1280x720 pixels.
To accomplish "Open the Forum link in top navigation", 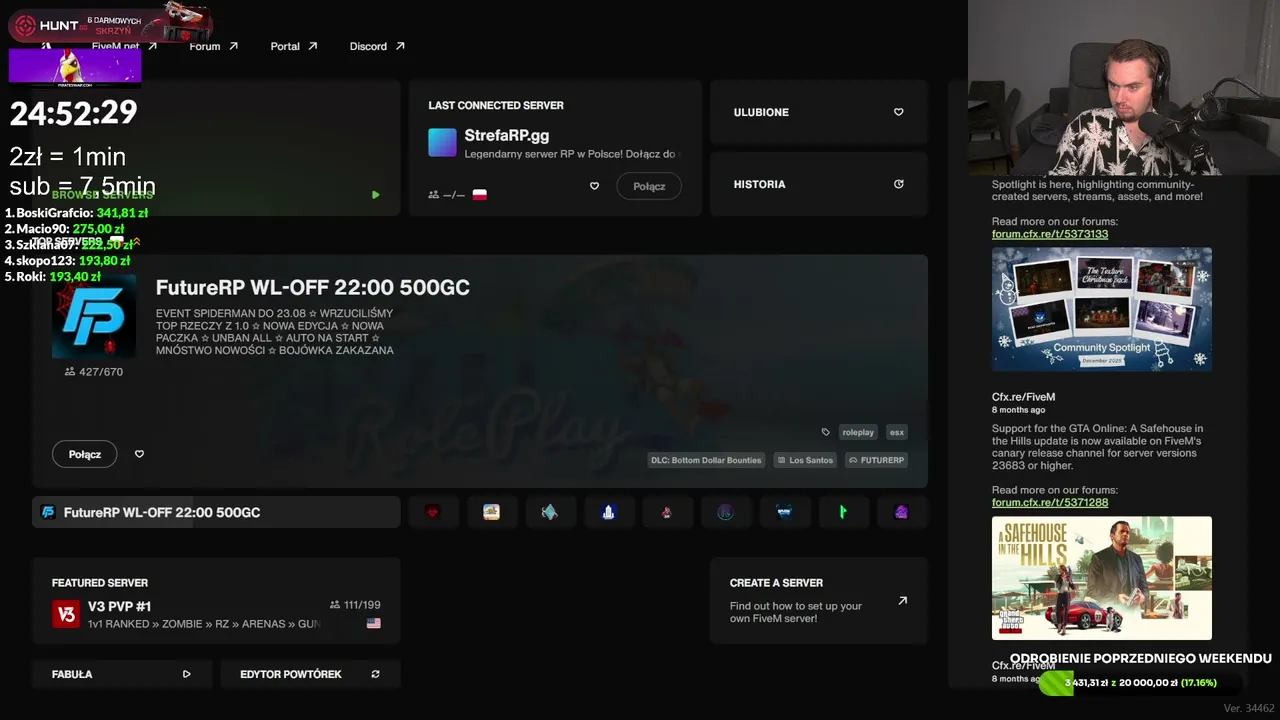I will click(214, 46).
